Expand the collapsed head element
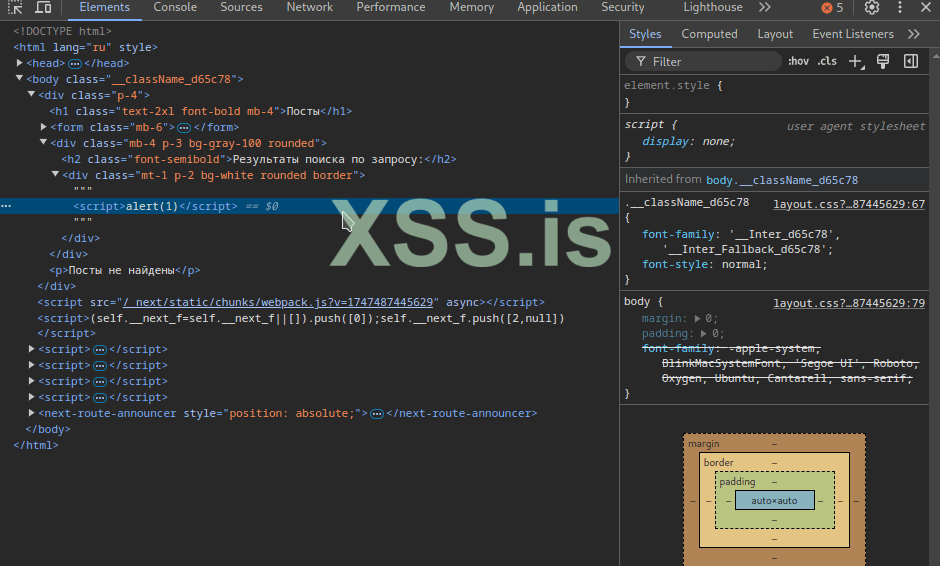Viewport: 940px width, 566px height. click(20, 63)
